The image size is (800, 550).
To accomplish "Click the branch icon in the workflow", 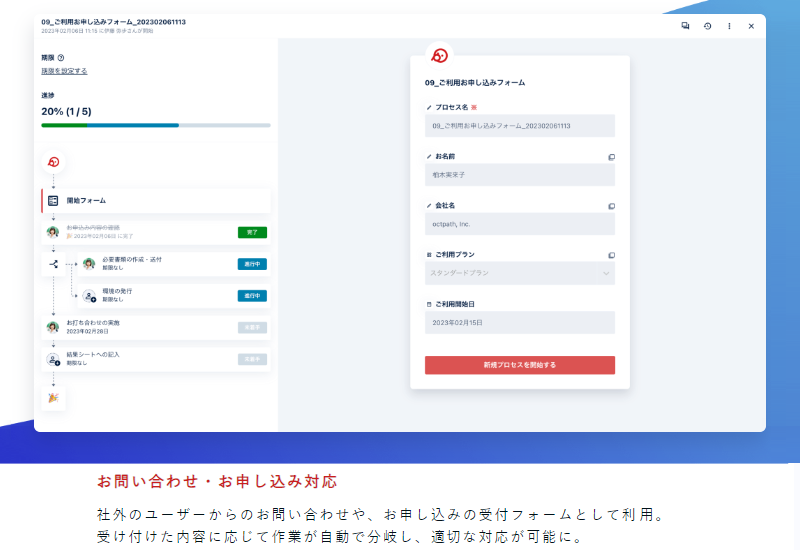I will pos(53,264).
